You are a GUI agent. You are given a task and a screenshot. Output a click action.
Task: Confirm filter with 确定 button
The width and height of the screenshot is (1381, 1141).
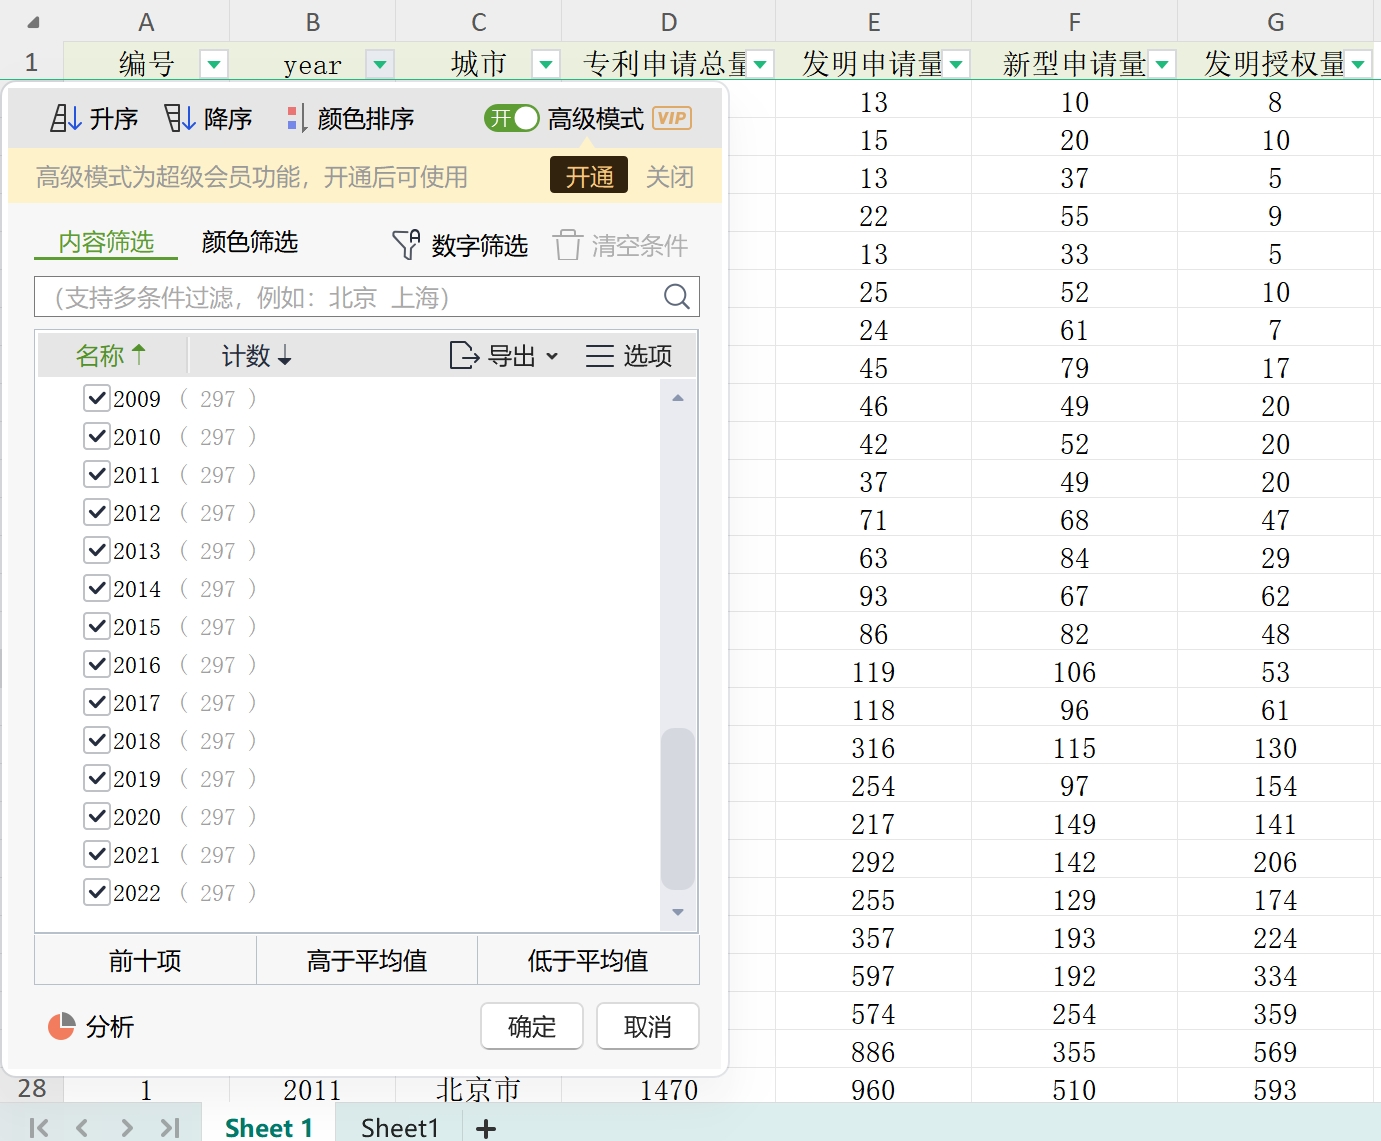click(532, 1027)
